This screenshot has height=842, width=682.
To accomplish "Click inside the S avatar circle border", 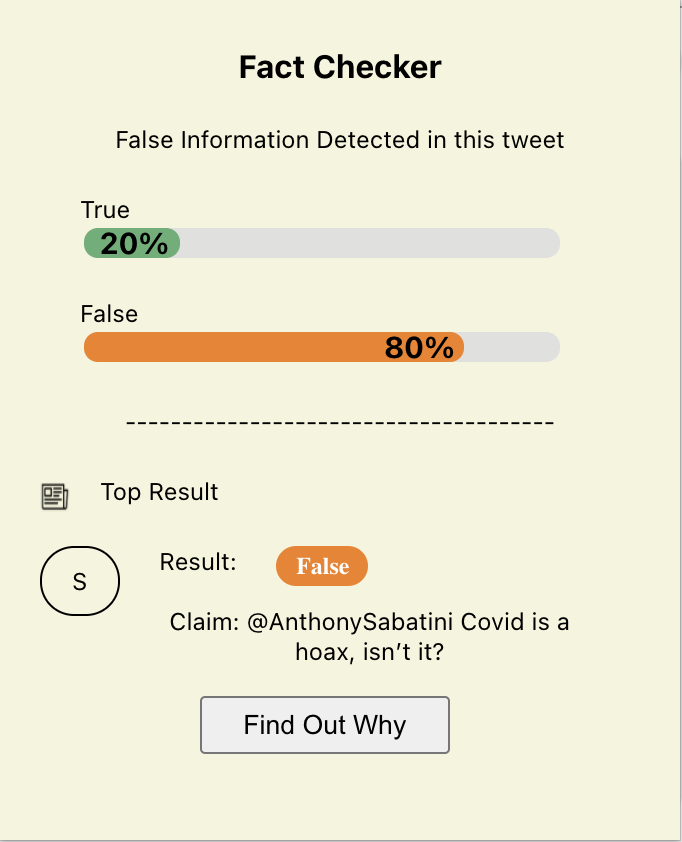I will [x=80, y=581].
